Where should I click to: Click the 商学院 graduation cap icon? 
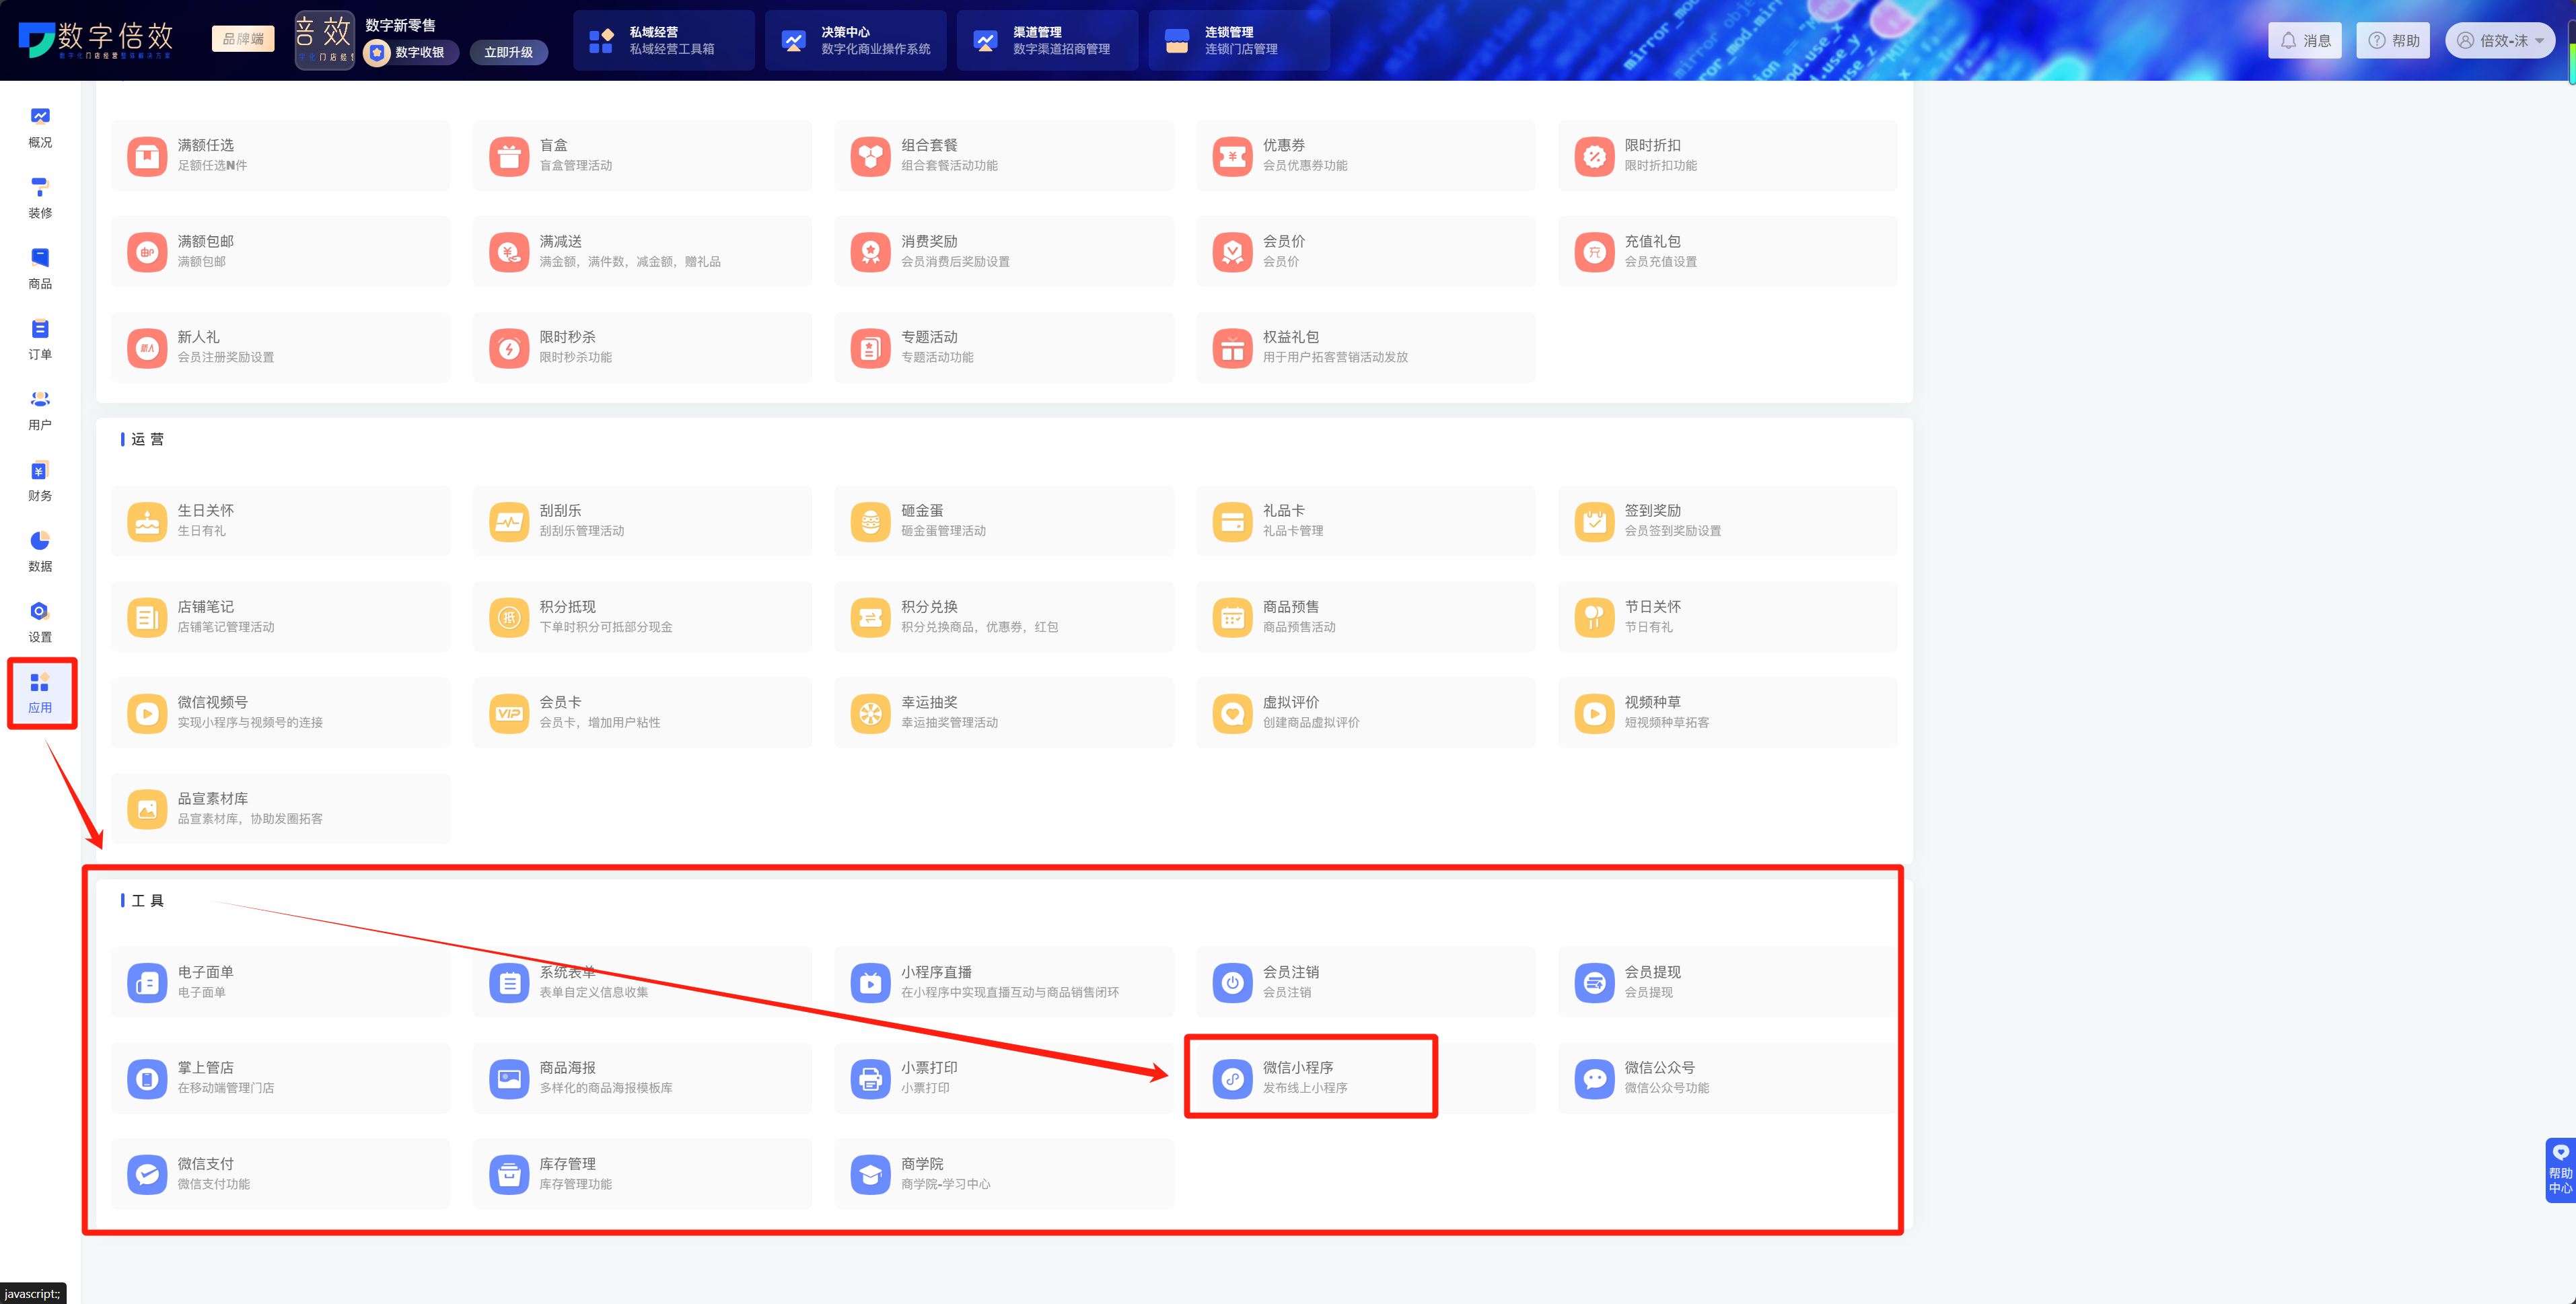click(x=870, y=1174)
